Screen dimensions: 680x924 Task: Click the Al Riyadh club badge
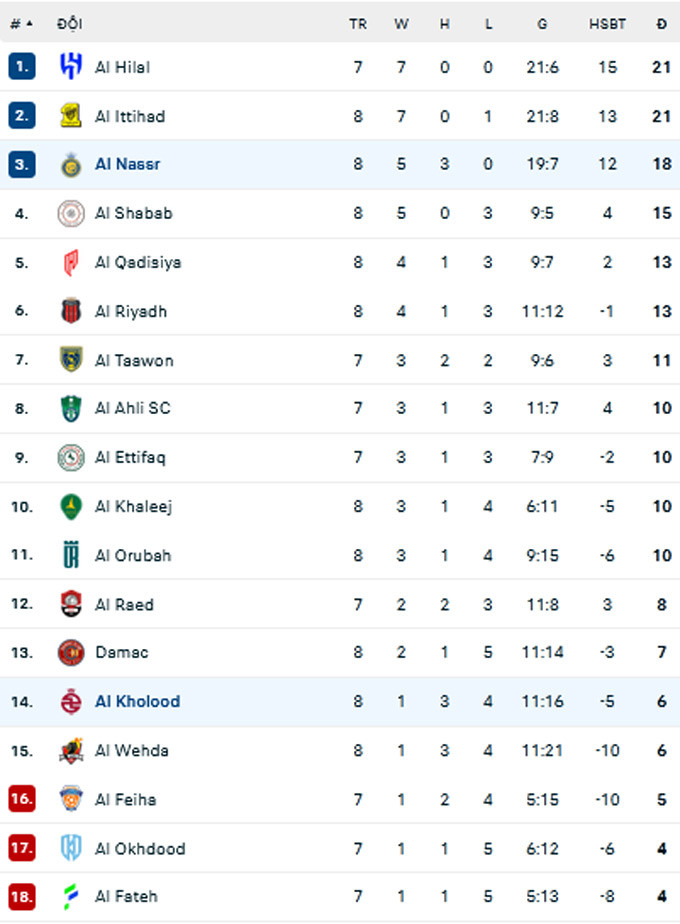pos(70,311)
